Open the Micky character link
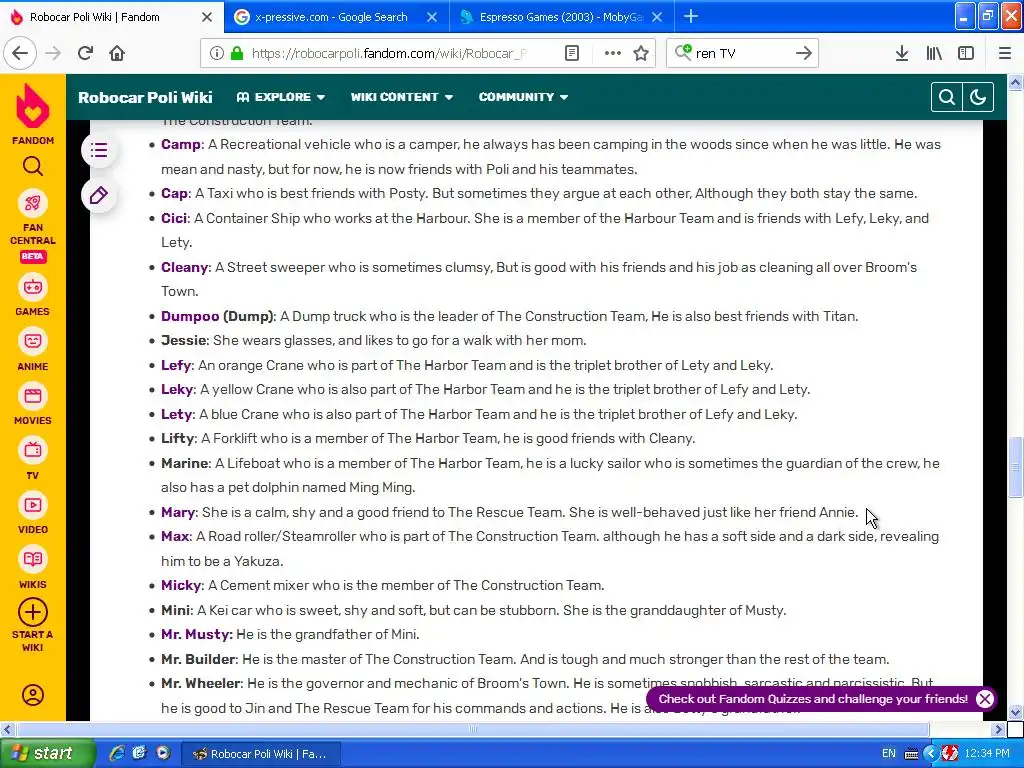 tap(181, 585)
